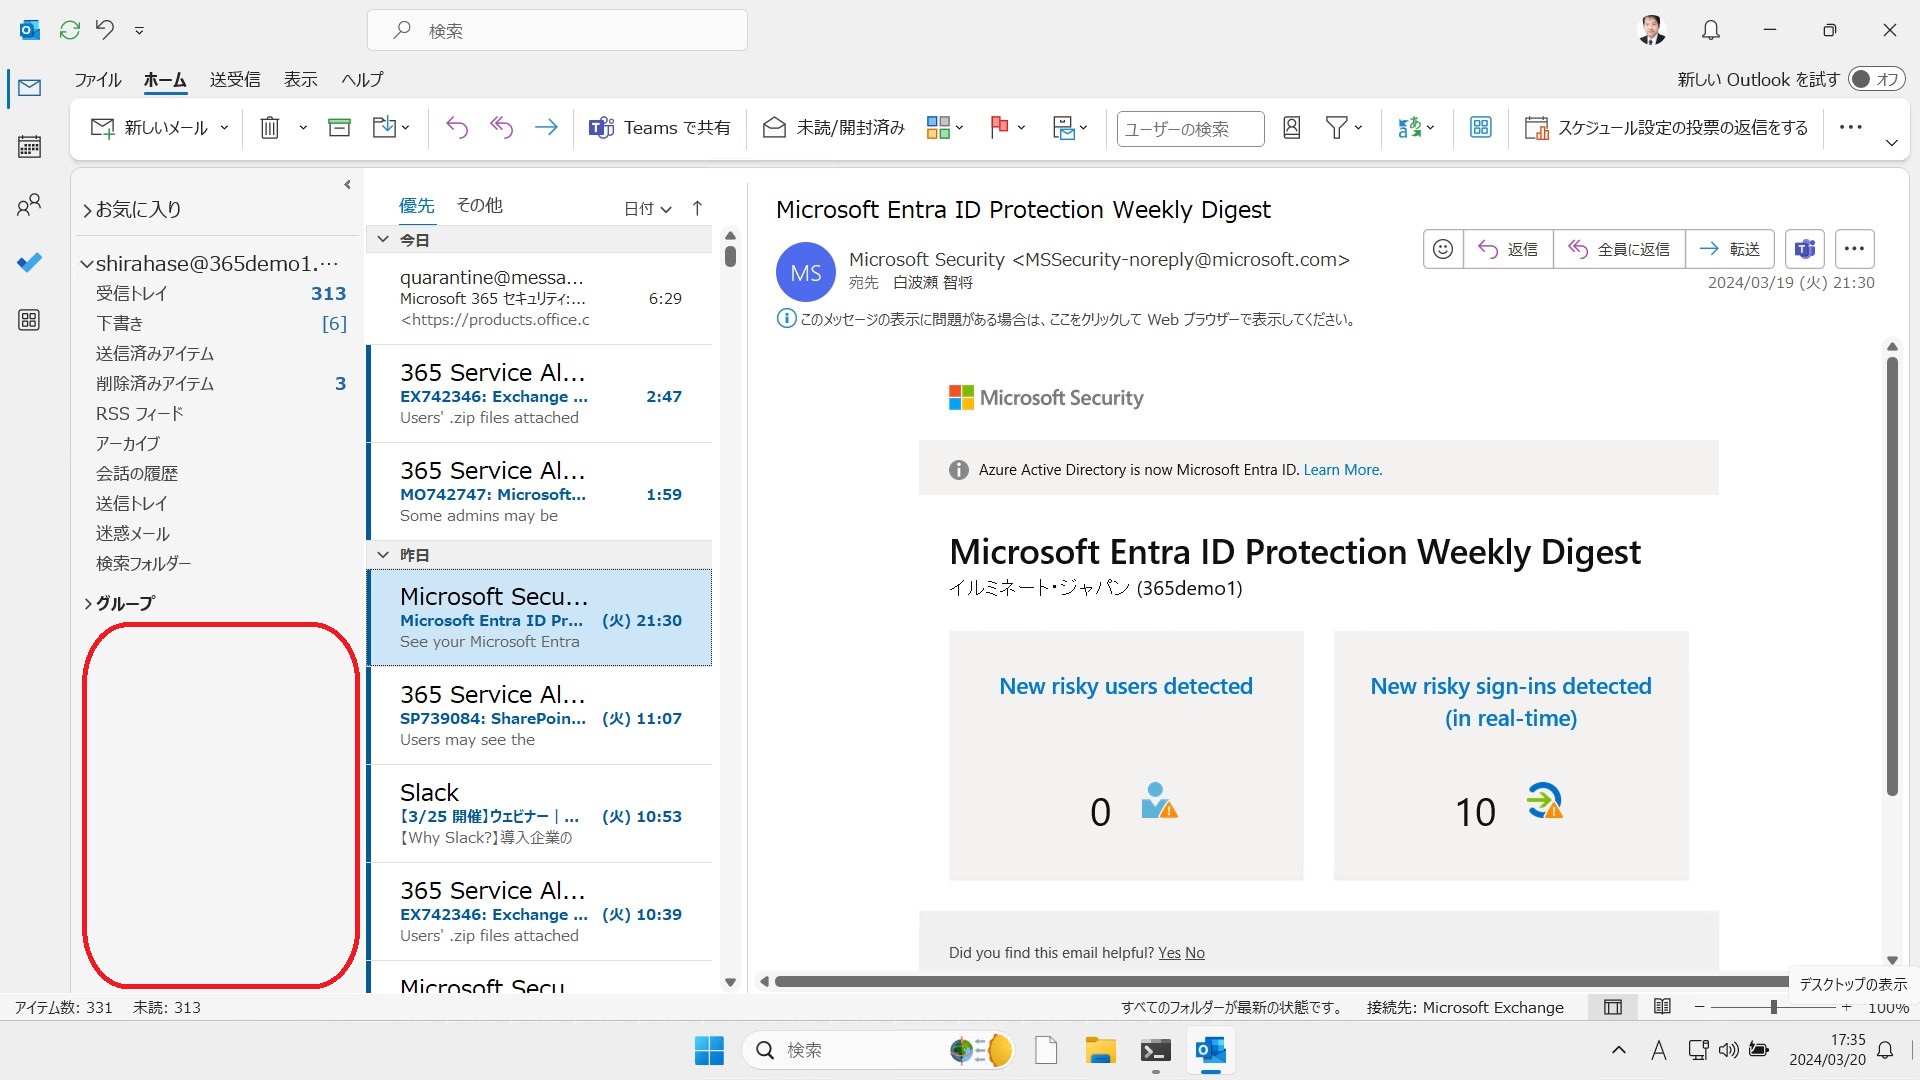The width and height of the screenshot is (1920, 1080).
Task: Open File Explorer from the taskbar
Action: point(1100,1050)
